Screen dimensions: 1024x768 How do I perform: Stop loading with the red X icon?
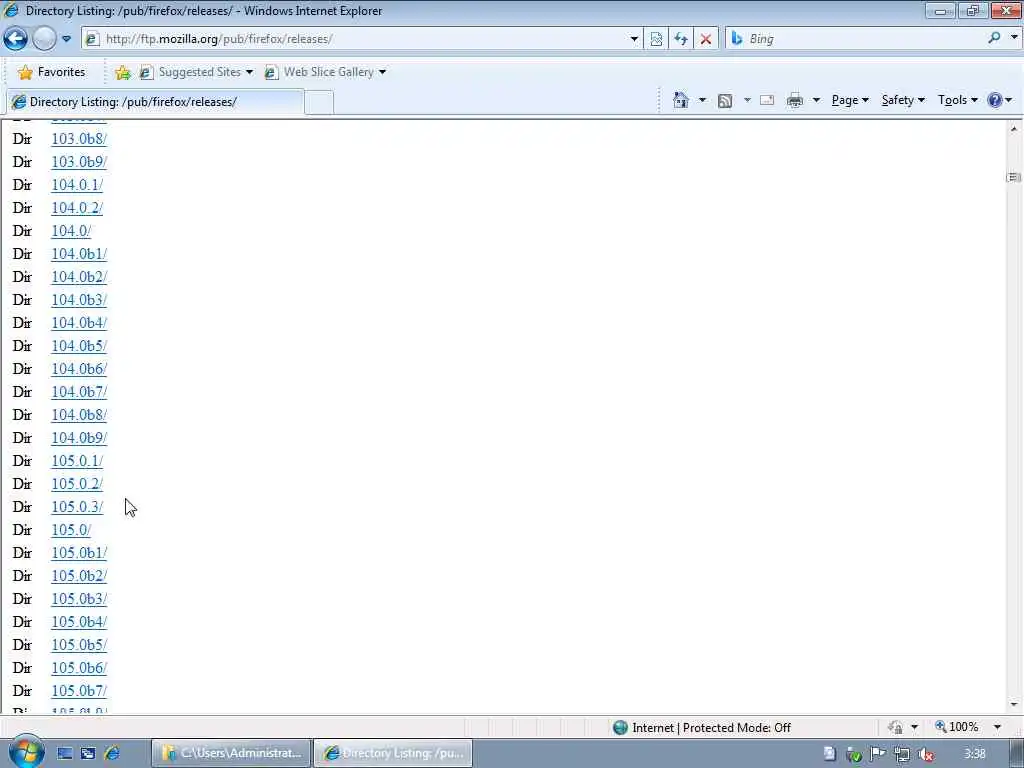click(705, 39)
